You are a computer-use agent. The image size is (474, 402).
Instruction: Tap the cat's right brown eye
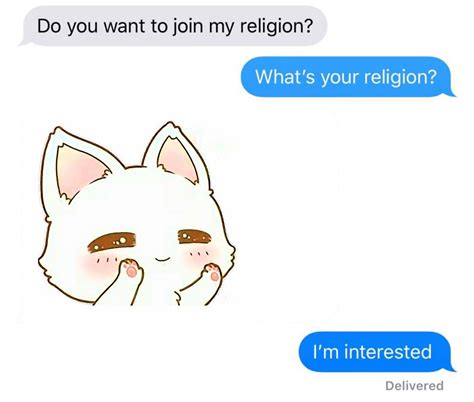[195, 237]
